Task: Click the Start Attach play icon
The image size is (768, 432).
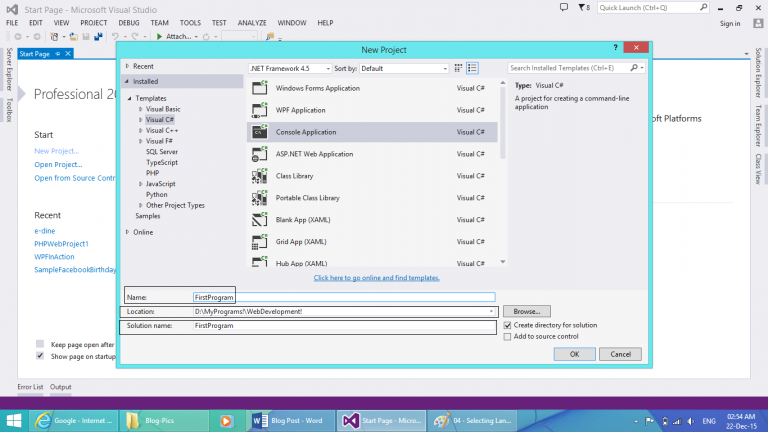Action: pyautogui.click(x=159, y=37)
